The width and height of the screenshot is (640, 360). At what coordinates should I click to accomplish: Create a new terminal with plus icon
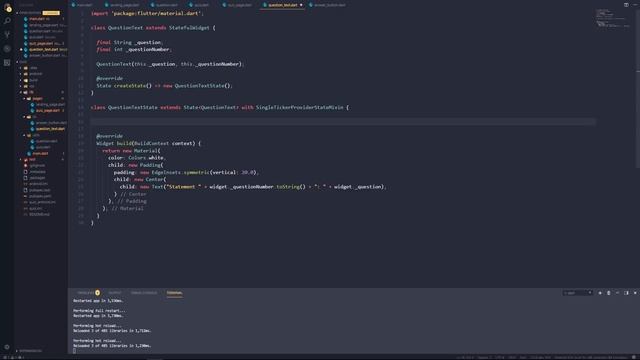(x=600, y=293)
